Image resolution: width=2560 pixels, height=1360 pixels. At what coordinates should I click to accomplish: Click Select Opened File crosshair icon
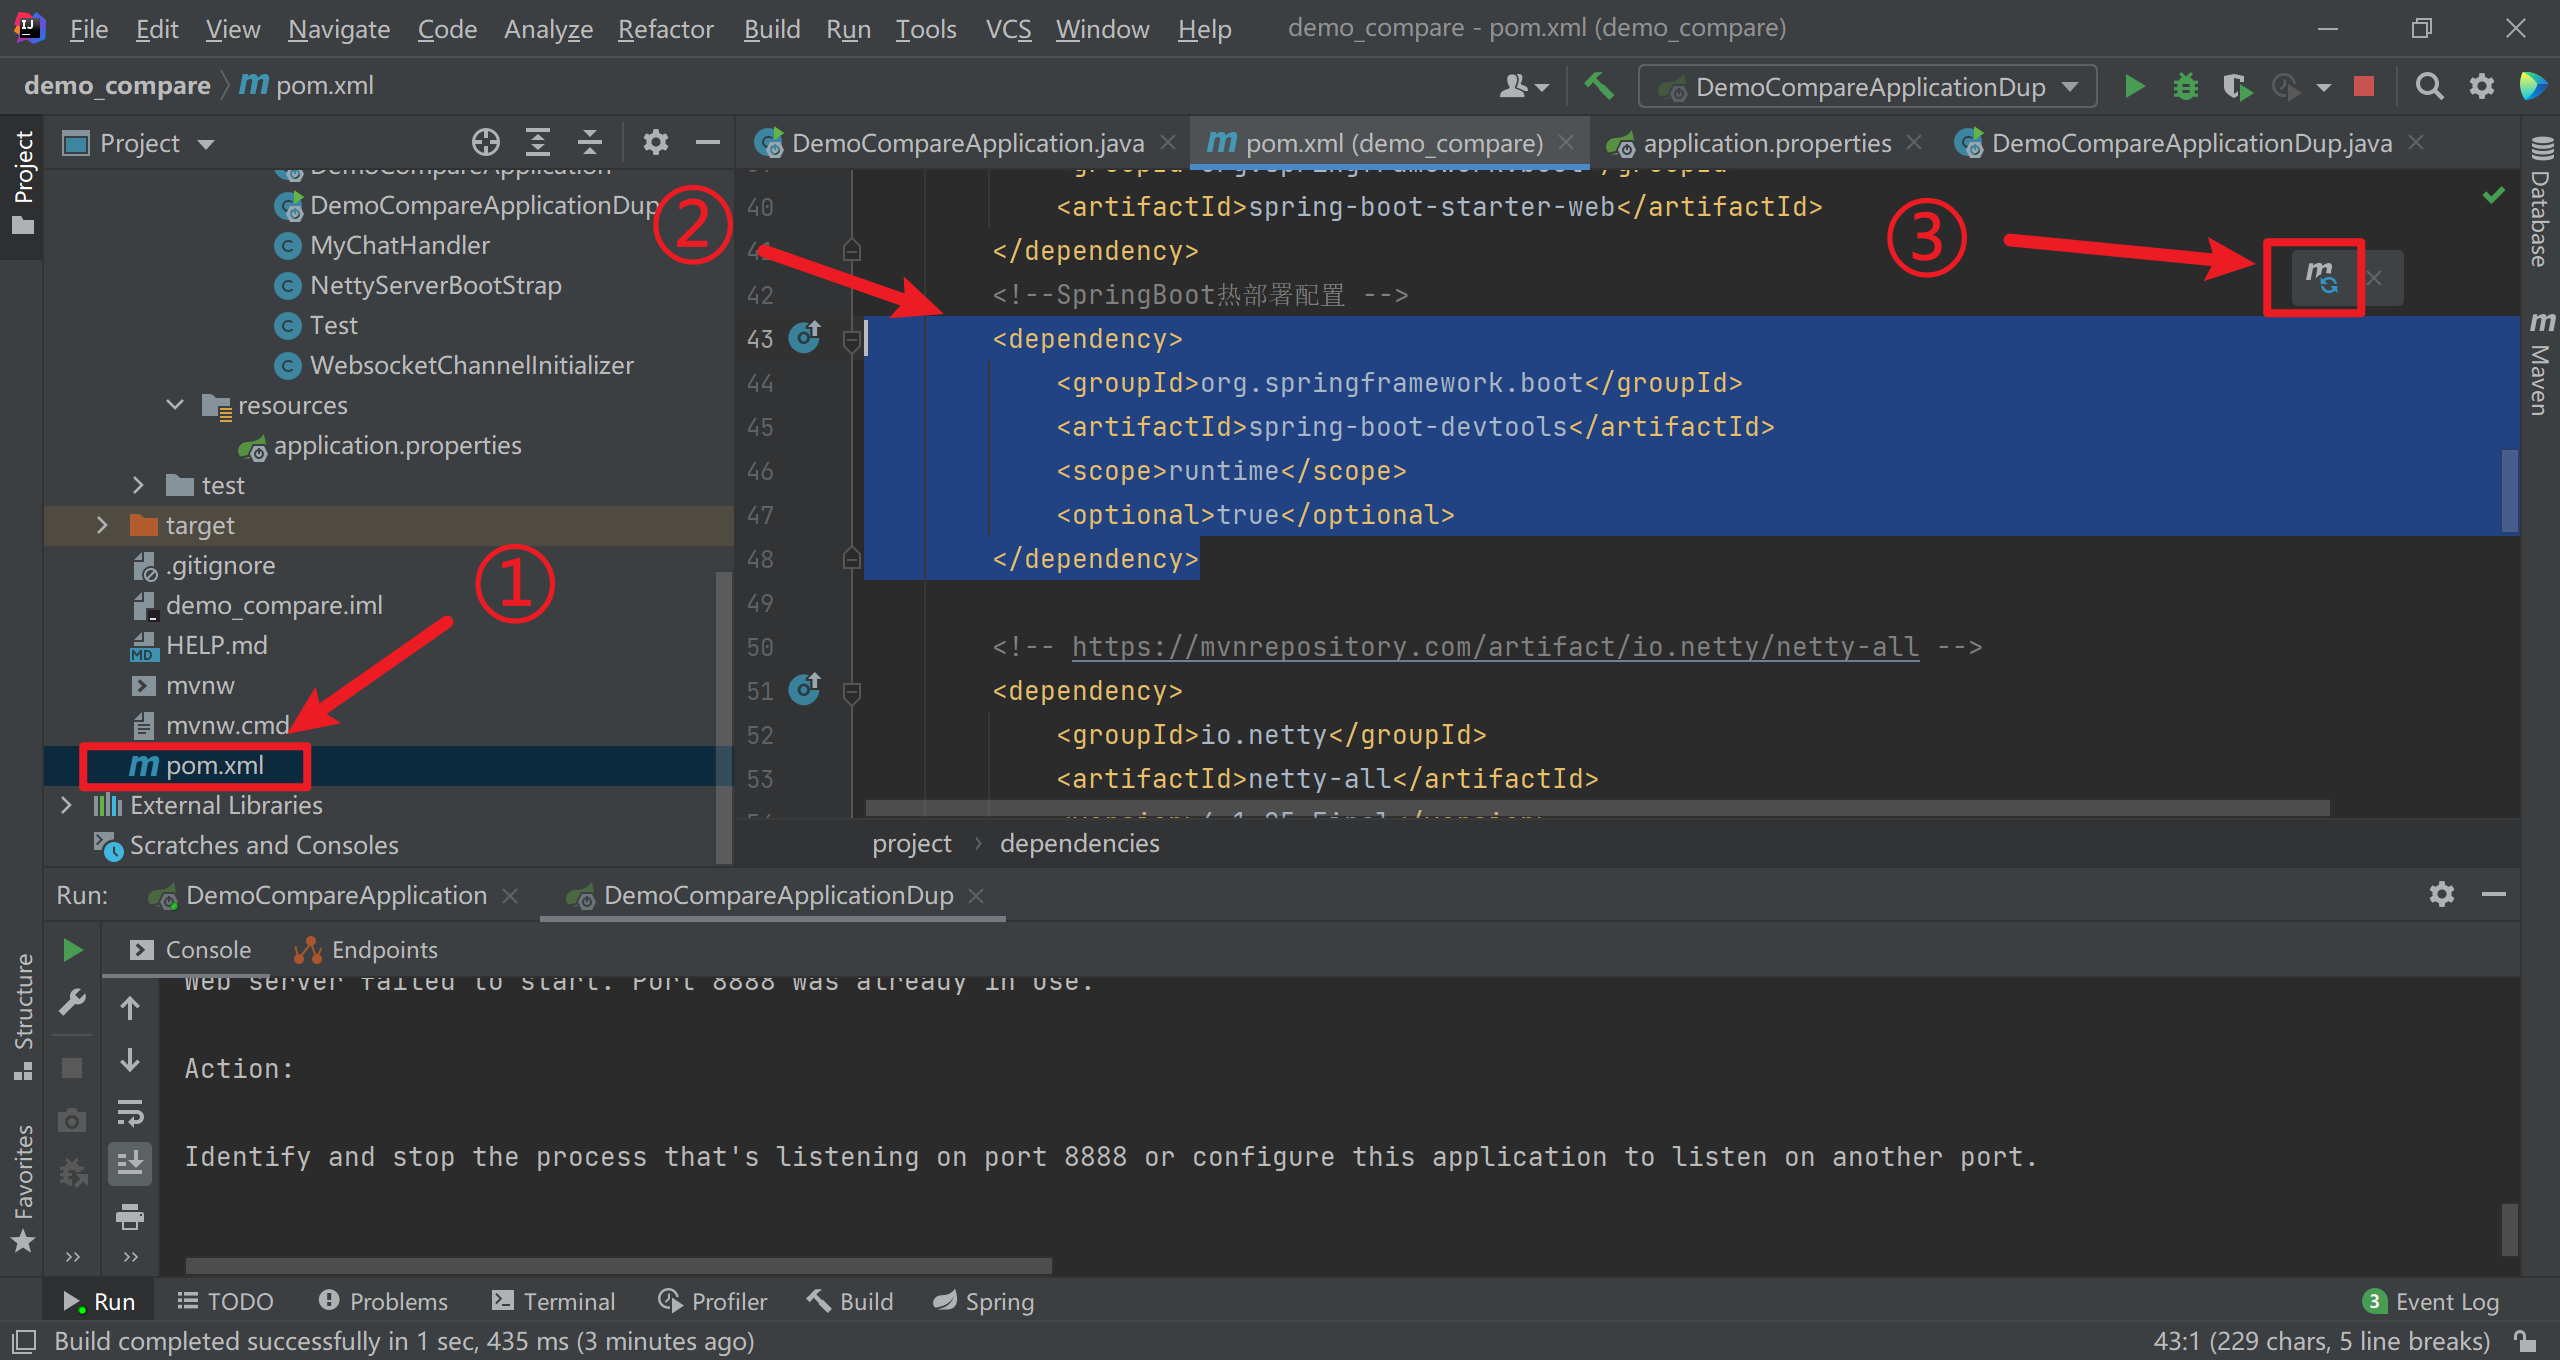coord(486,143)
